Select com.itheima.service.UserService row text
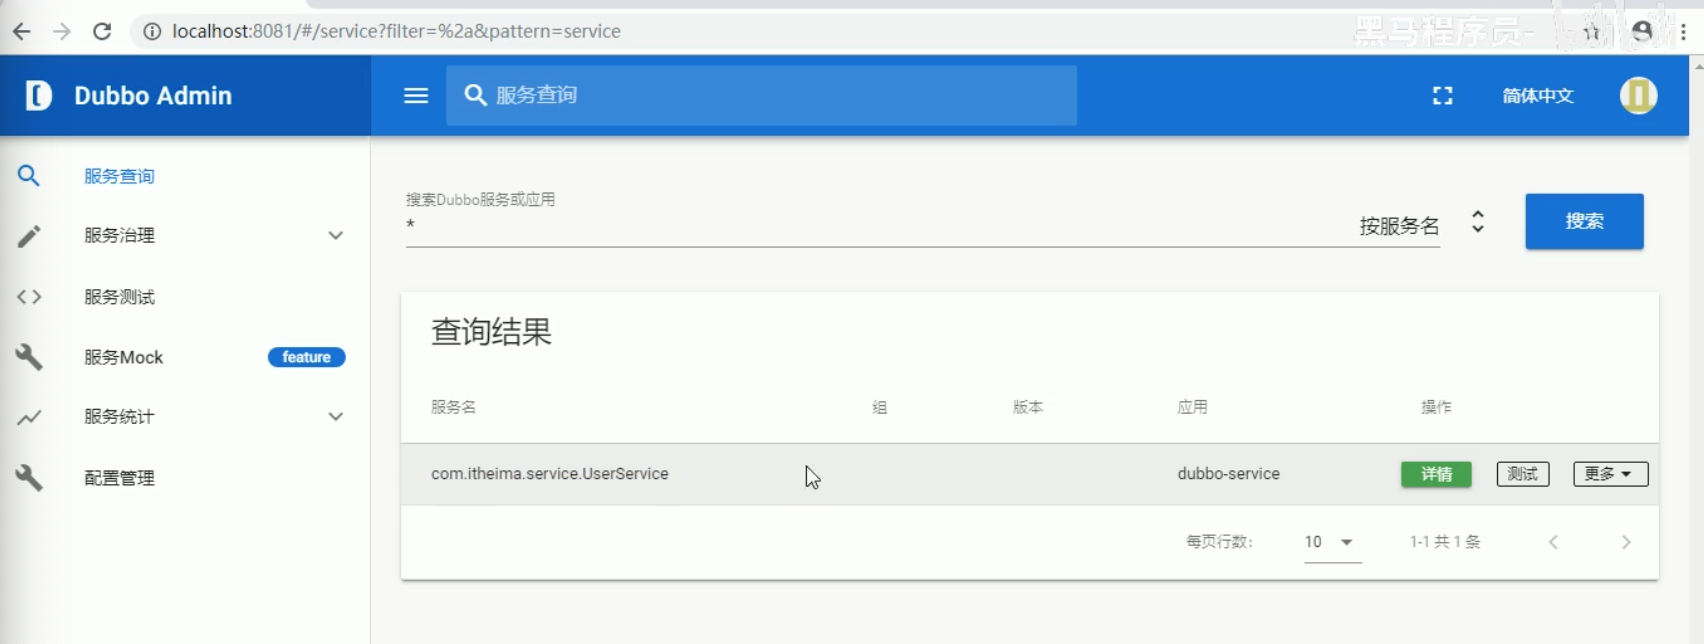This screenshot has height=644, width=1704. [x=550, y=474]
